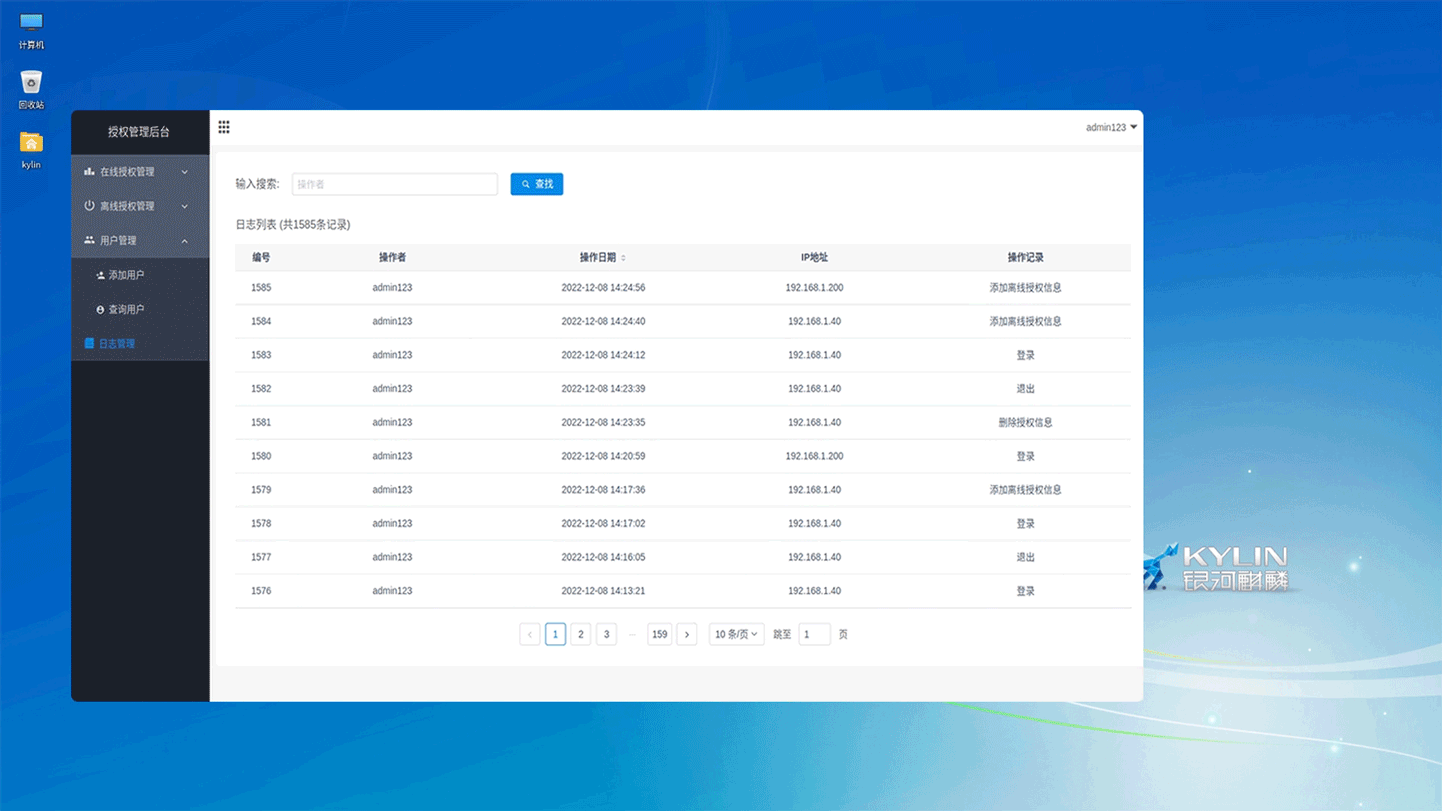1442x811 pixels.
Task: Click IP 192.168.1.200 in row 1585
Action: click(x=814, y=288)
